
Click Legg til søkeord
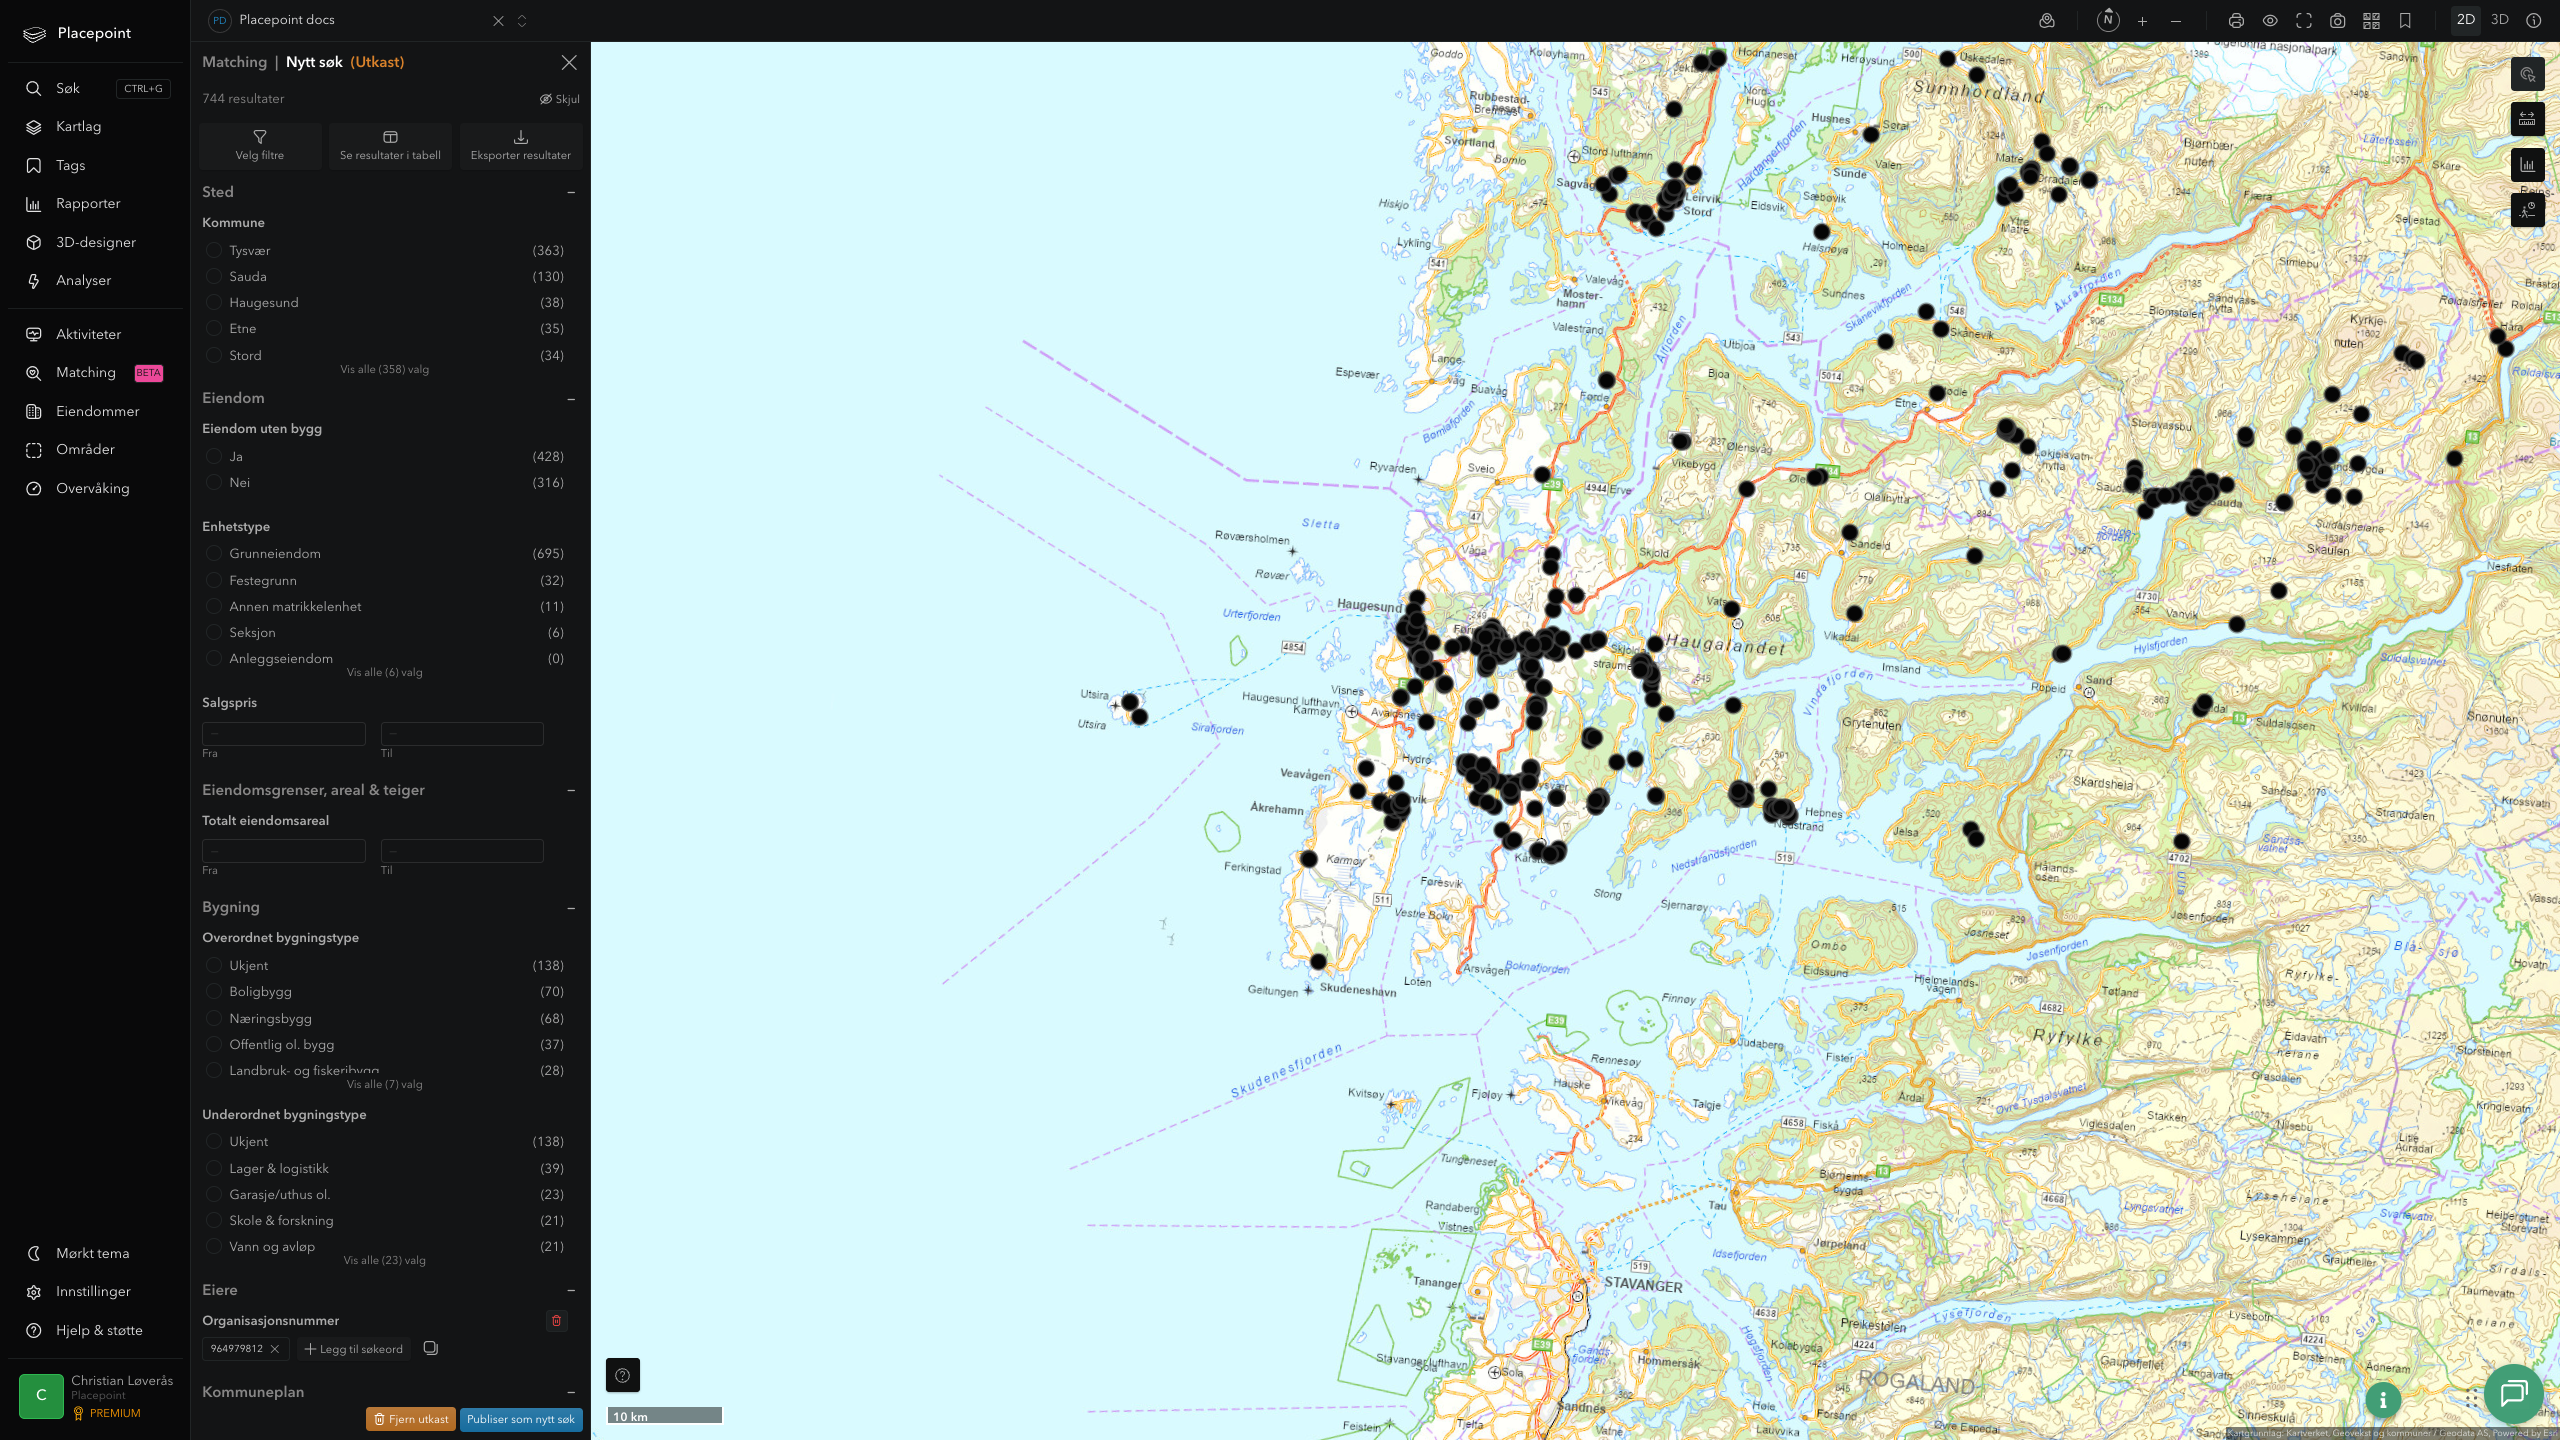tap(354, 1349)
